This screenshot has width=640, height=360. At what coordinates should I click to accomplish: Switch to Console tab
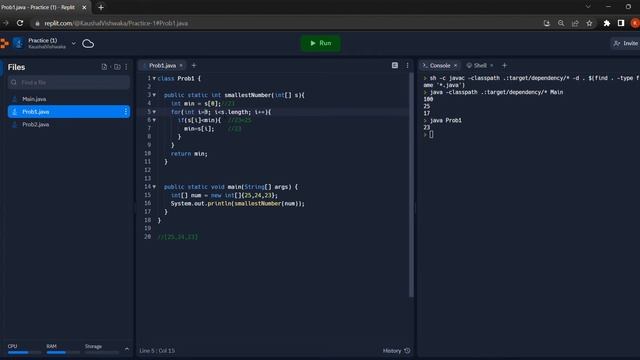tap(440, 65)
